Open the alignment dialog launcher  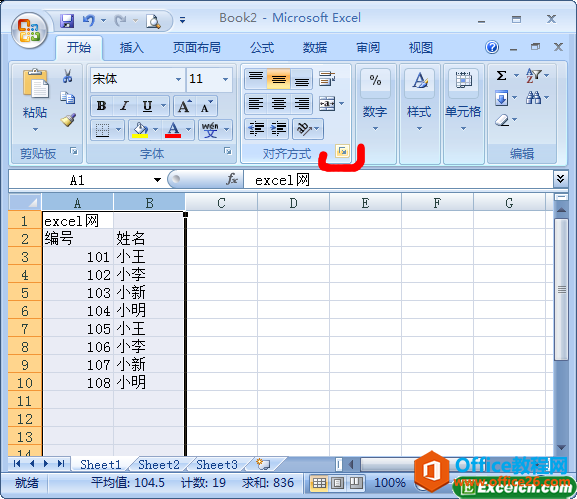pos(342,151)
